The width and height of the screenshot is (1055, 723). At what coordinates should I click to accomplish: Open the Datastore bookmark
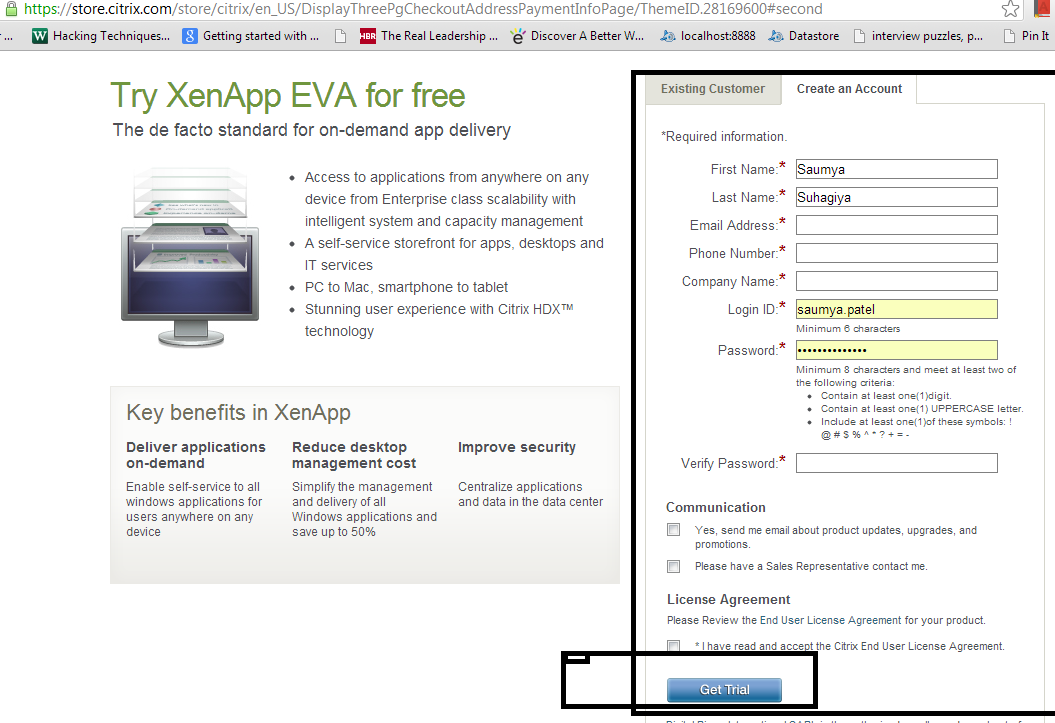(803, 36)
